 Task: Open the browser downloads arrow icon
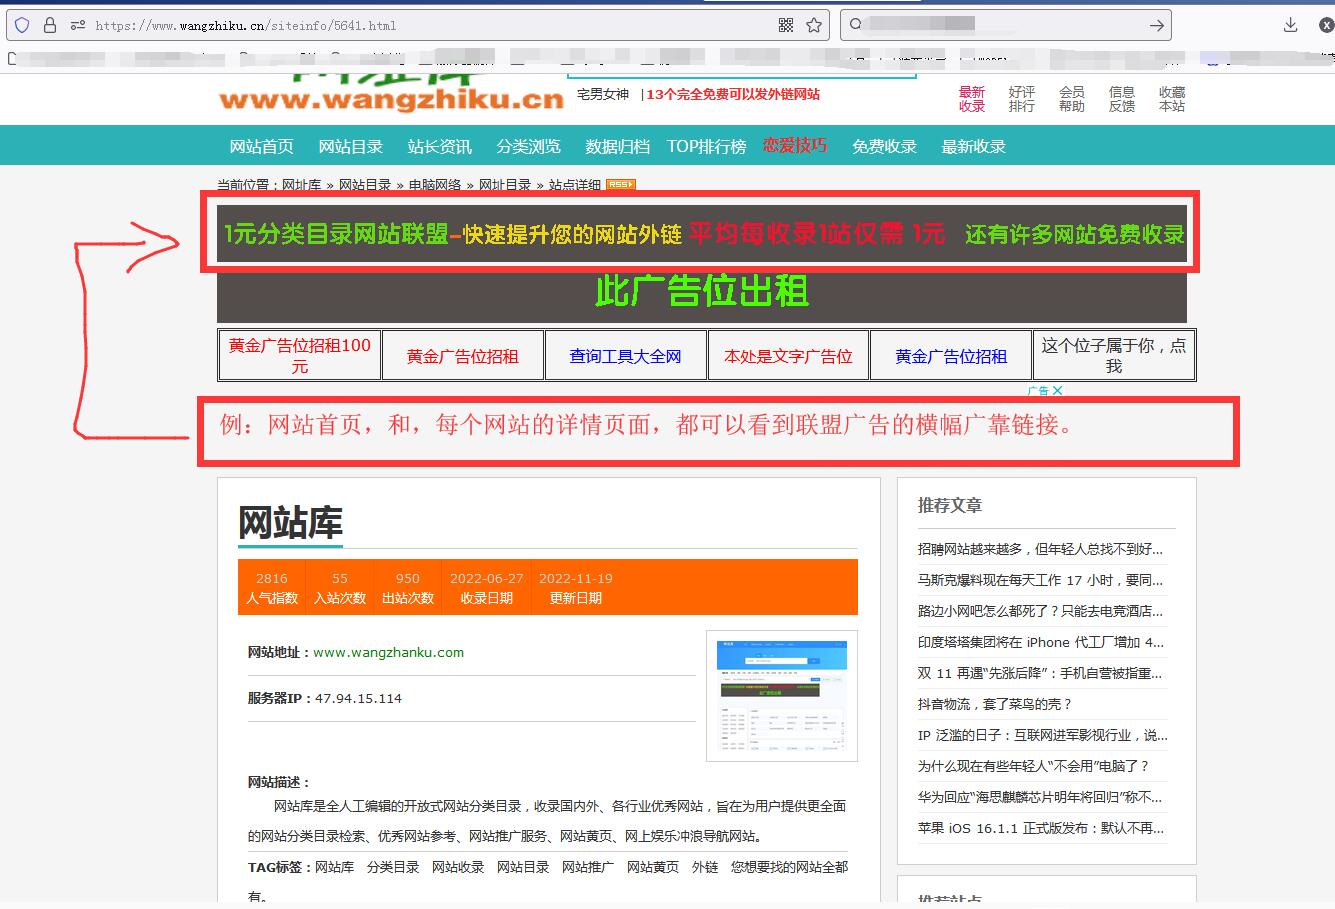tap(1290, 25)
